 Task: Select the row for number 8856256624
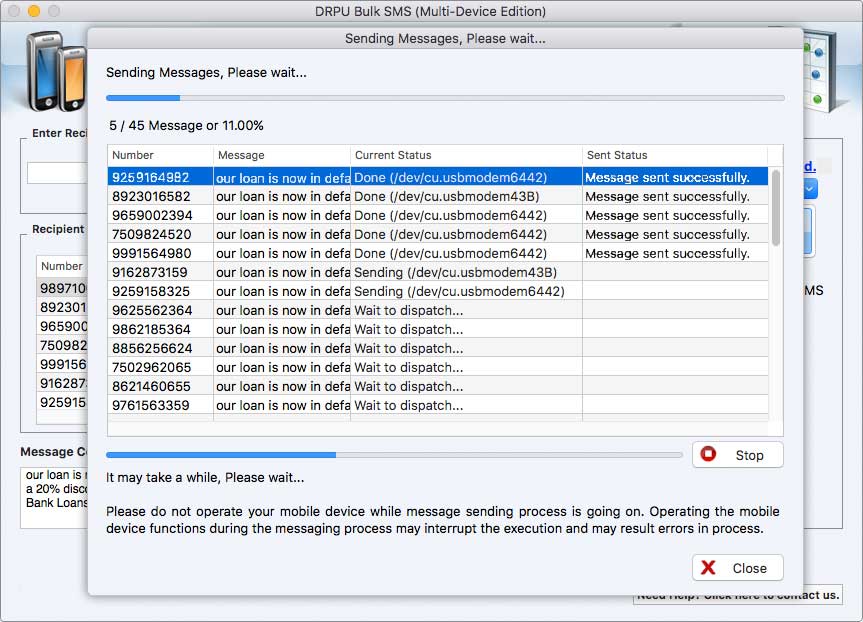click(x=438, y=348)
